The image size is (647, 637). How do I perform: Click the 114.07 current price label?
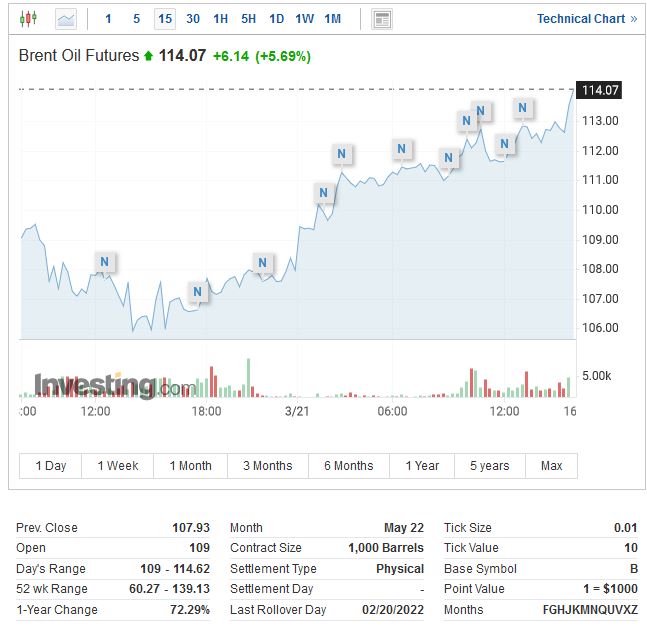pos(600,90)
